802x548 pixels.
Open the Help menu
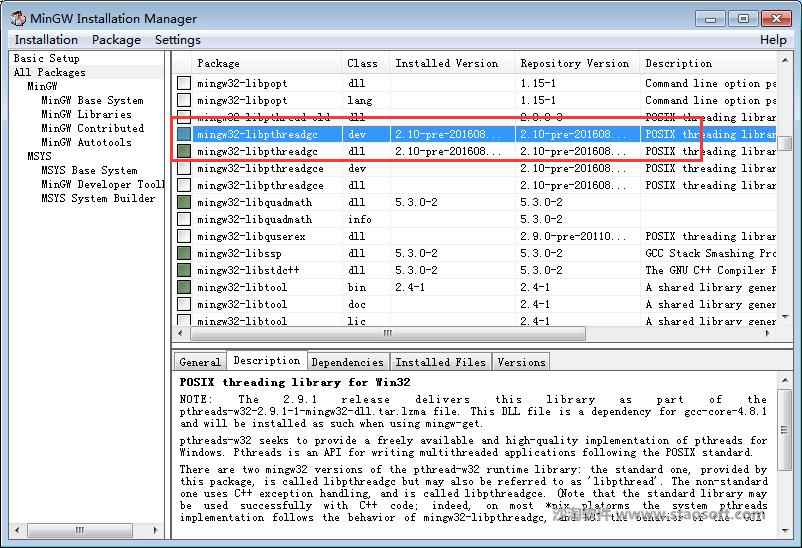click(773, 40)
